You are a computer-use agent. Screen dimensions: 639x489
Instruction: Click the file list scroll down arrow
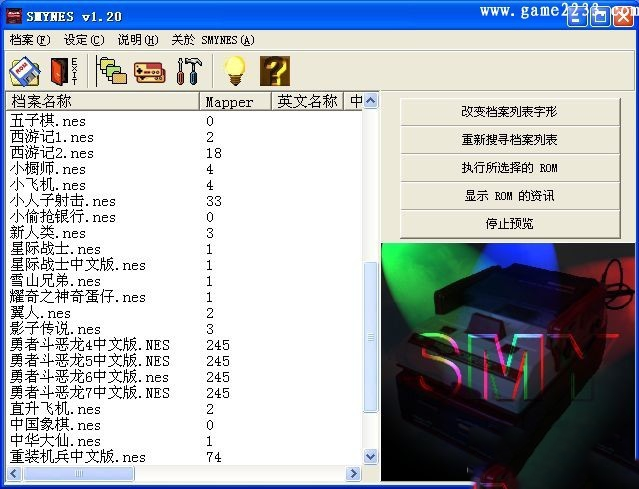(370, 456)
